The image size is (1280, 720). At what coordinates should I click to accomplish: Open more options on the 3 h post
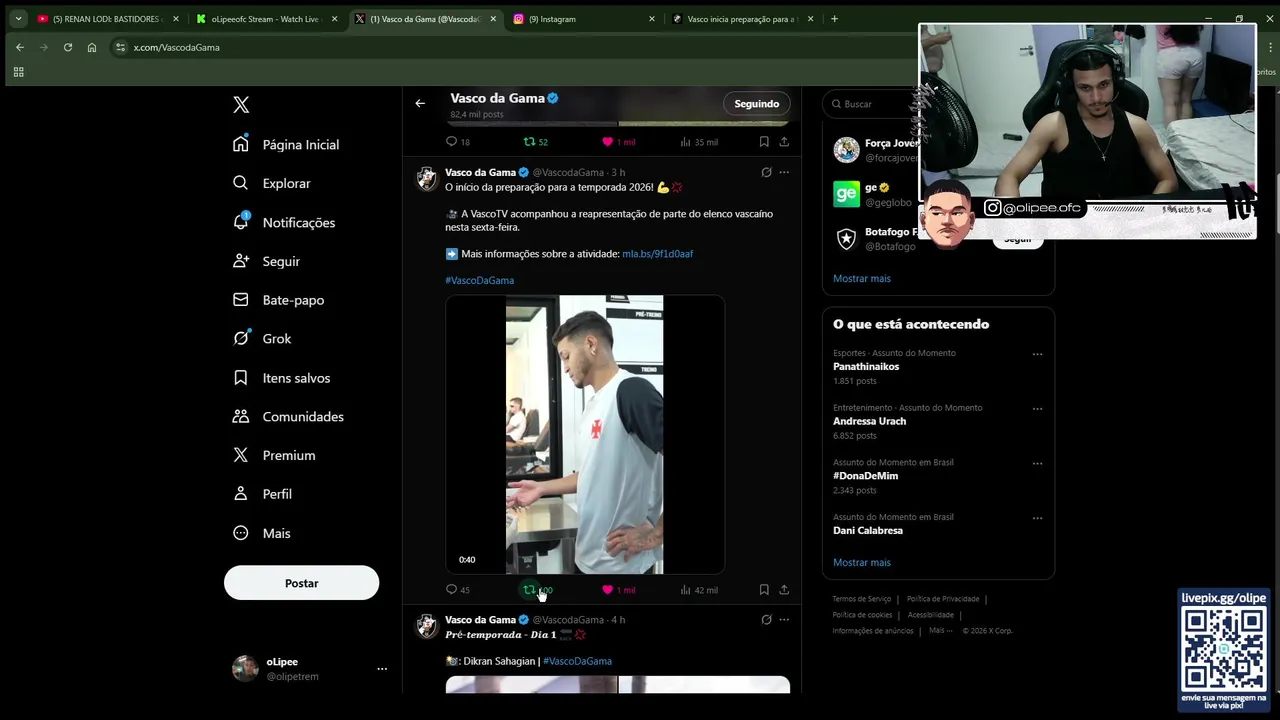(784, 173)
